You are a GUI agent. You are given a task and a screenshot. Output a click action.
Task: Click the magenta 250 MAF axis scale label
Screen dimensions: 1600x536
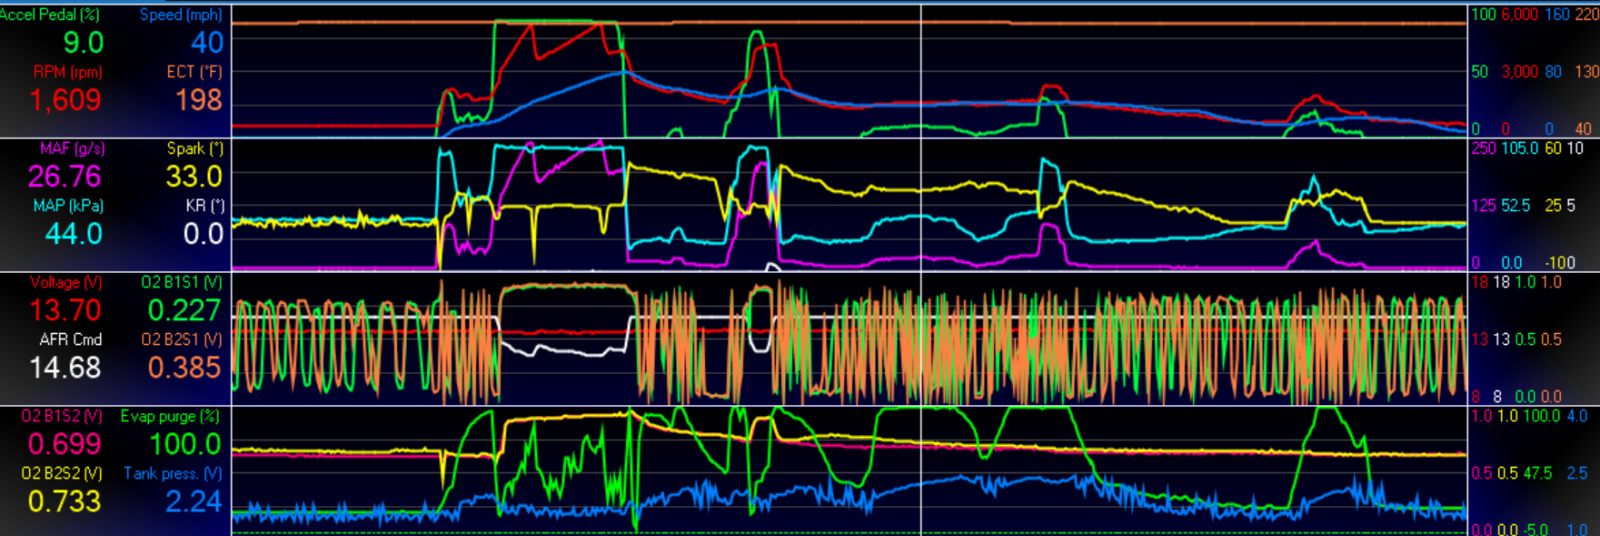pos(1484,148)
